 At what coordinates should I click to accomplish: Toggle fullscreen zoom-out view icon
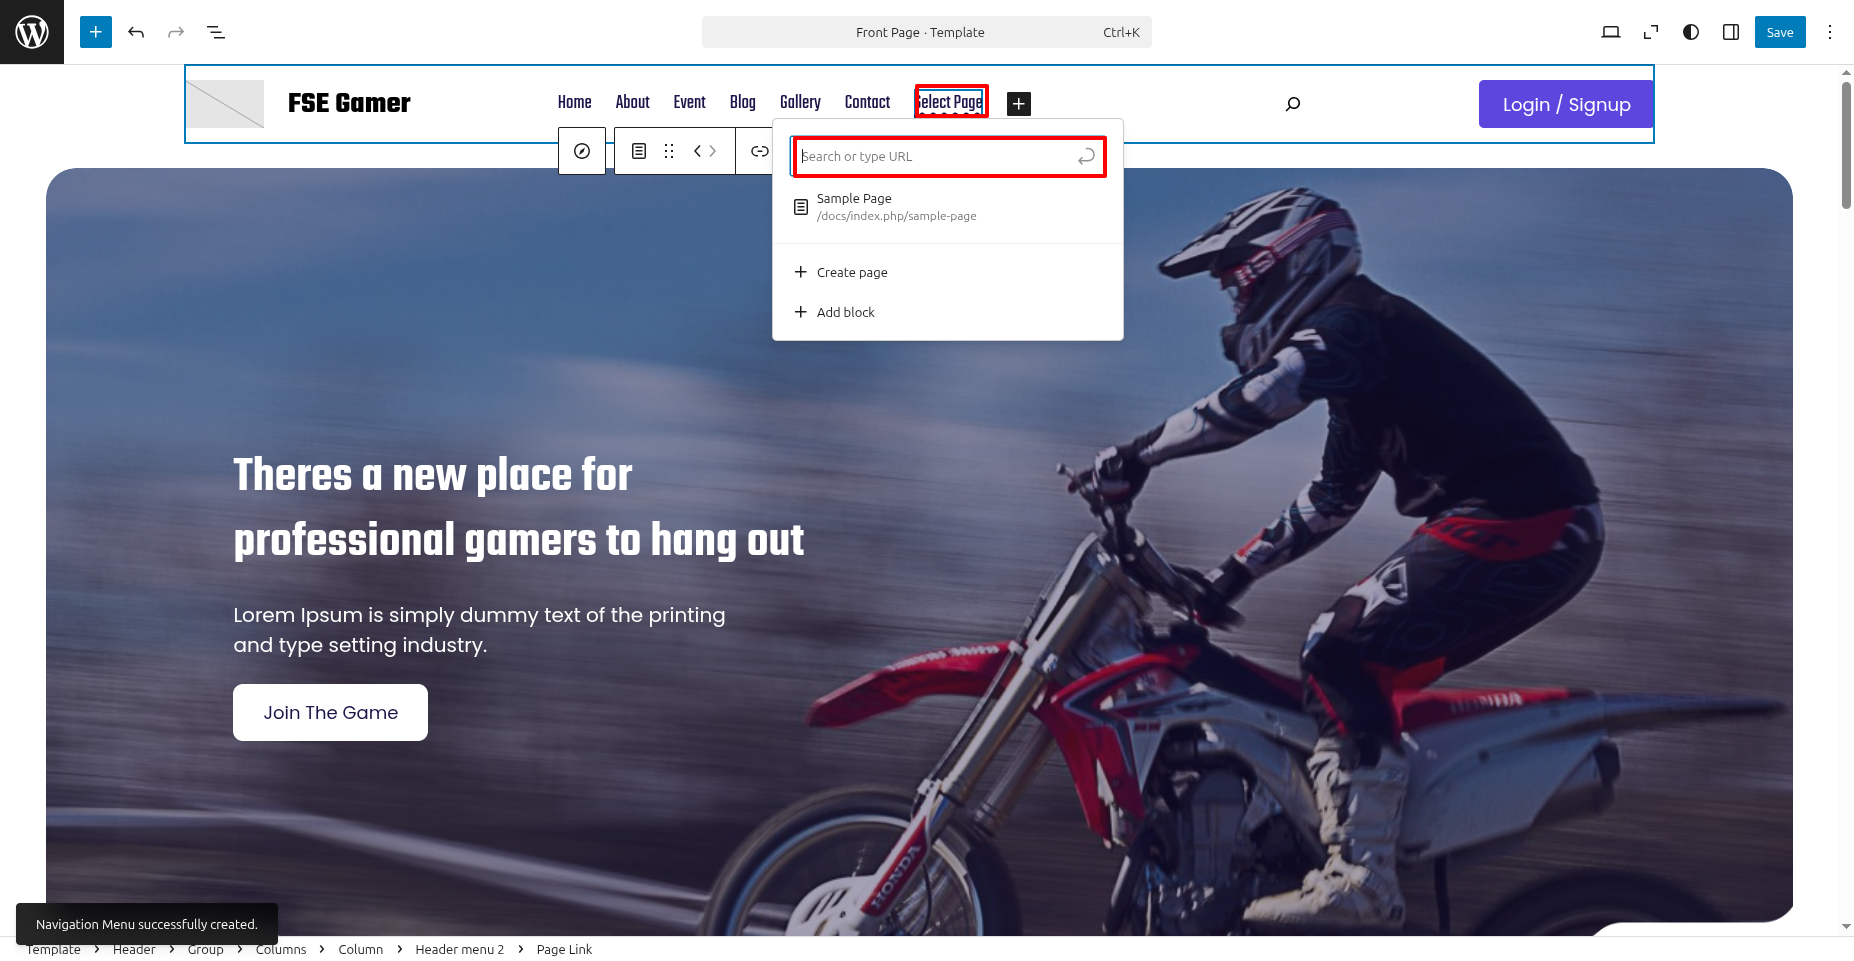tap(1651, 32)
